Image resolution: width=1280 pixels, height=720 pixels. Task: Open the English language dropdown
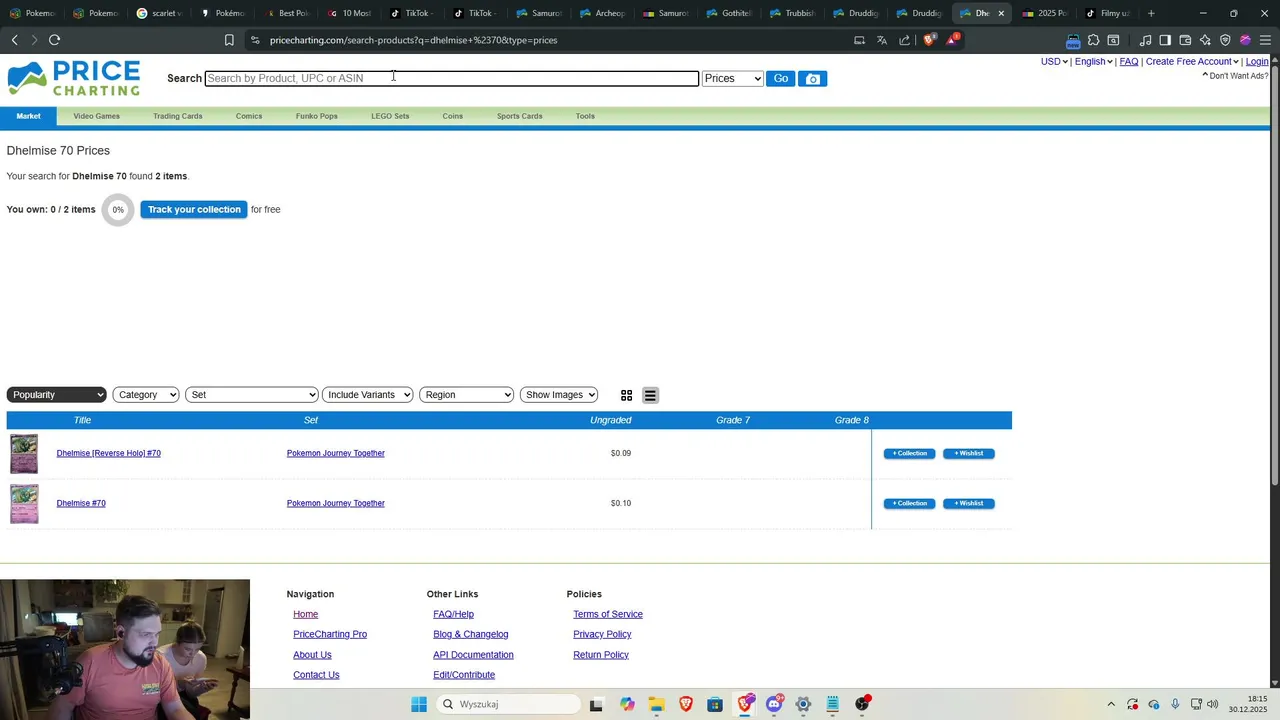pos(1094,62)
